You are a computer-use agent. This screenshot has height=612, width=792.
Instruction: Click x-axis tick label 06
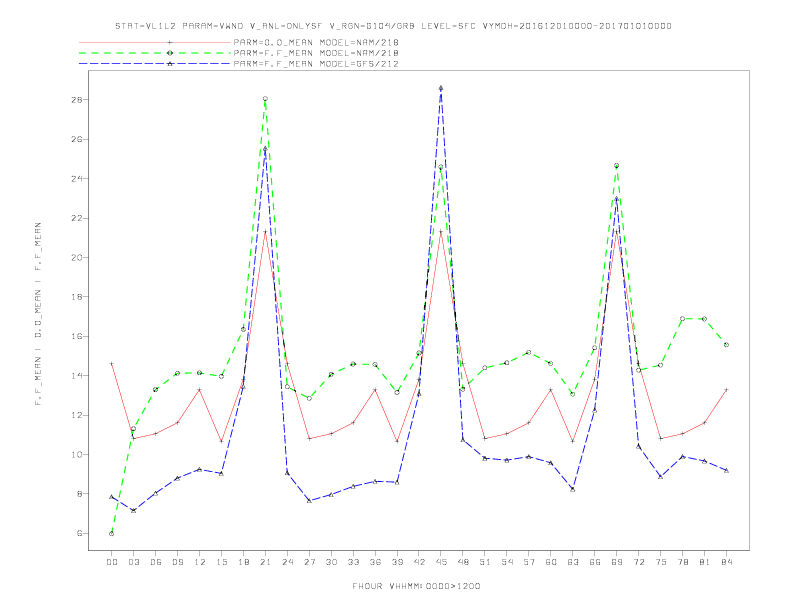[x=156, y=562]
